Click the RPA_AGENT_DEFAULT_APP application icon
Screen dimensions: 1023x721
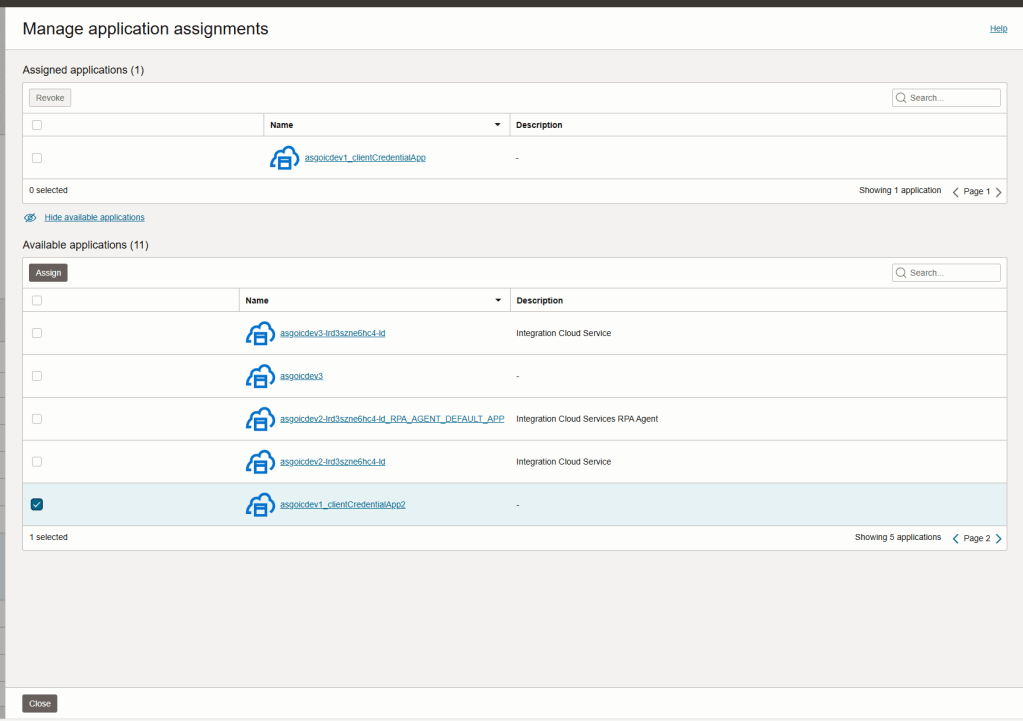click(x=260, y=419)
